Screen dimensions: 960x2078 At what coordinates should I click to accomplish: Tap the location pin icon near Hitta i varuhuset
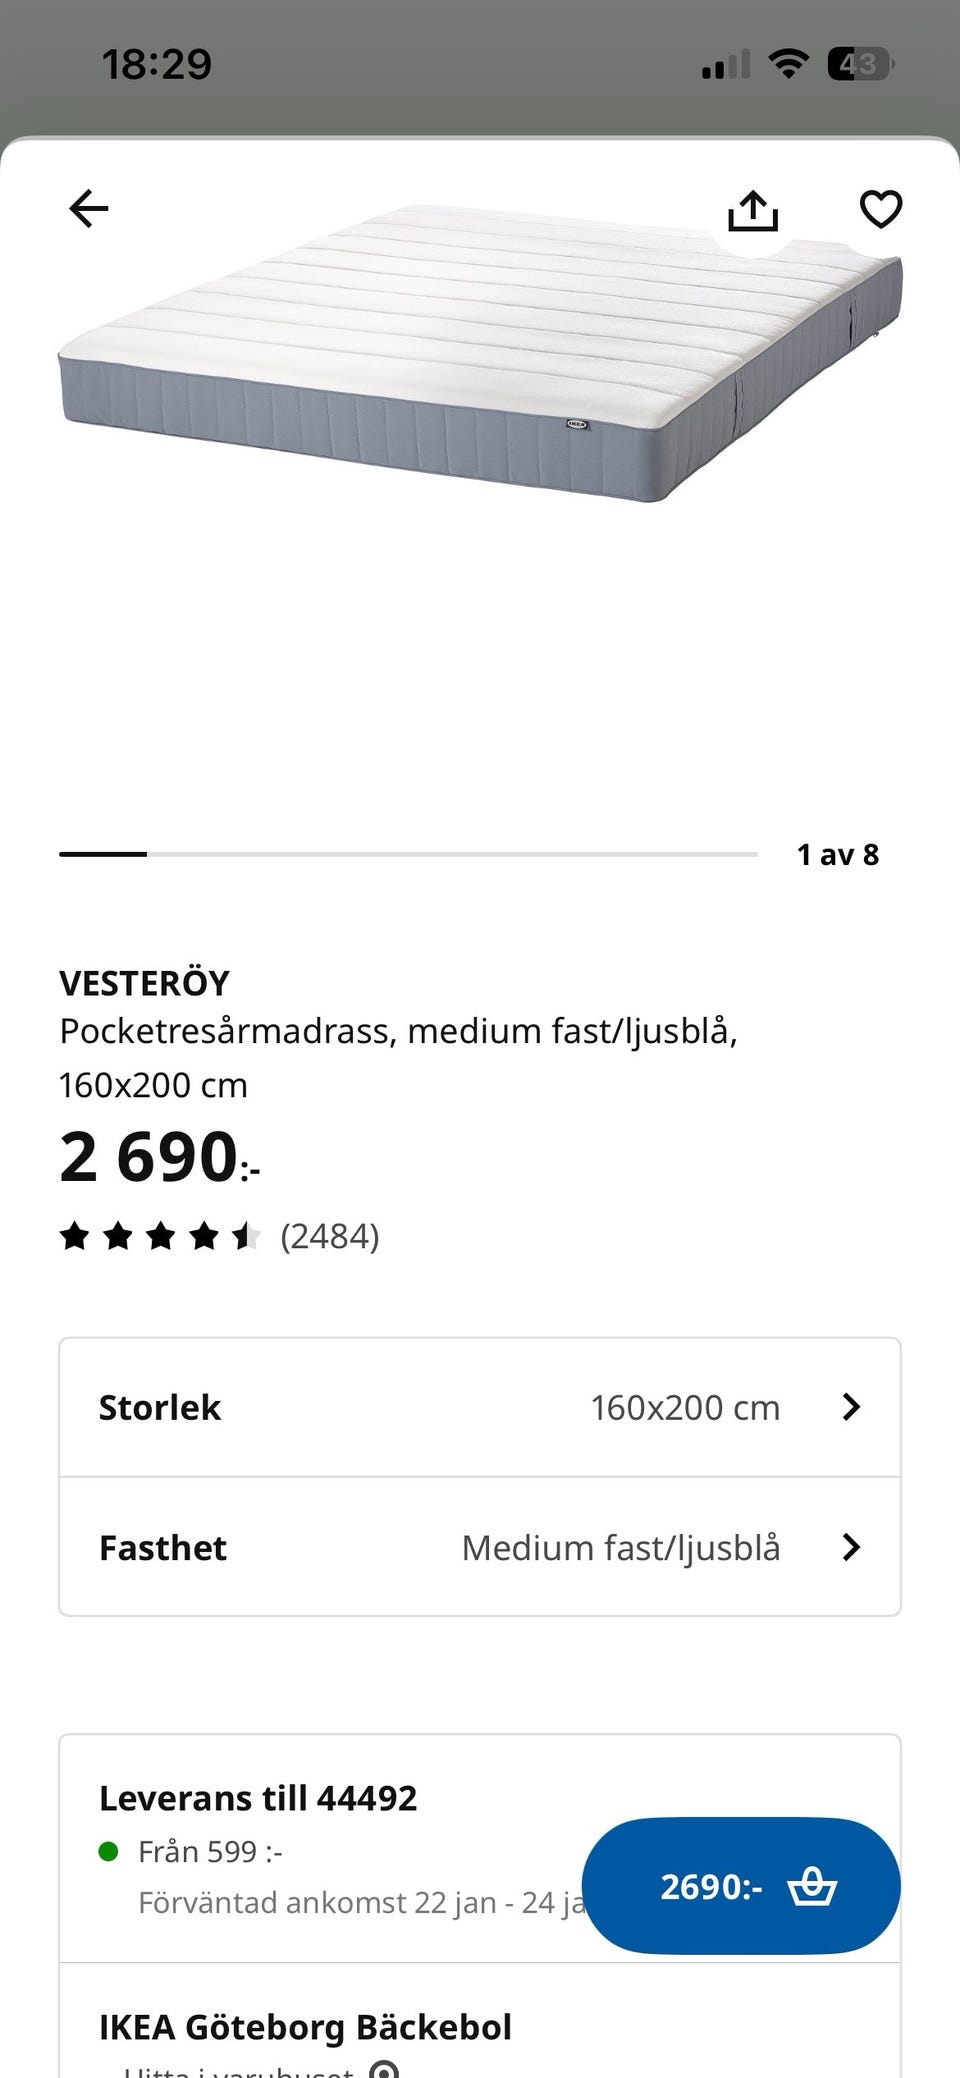pos(384,2068)
